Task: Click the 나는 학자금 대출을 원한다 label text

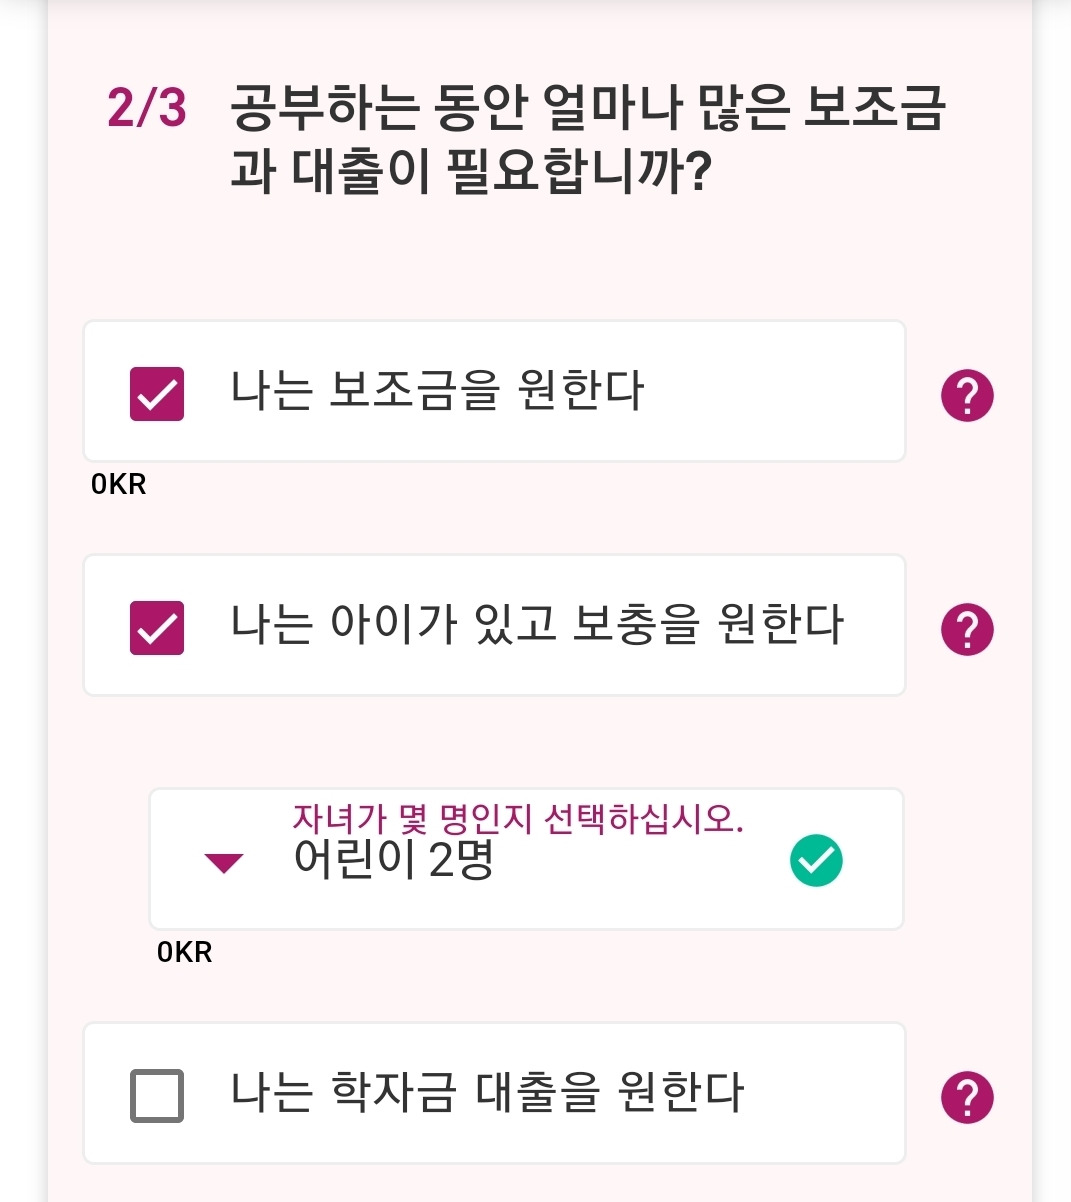Action: (x=487, y=1092)
